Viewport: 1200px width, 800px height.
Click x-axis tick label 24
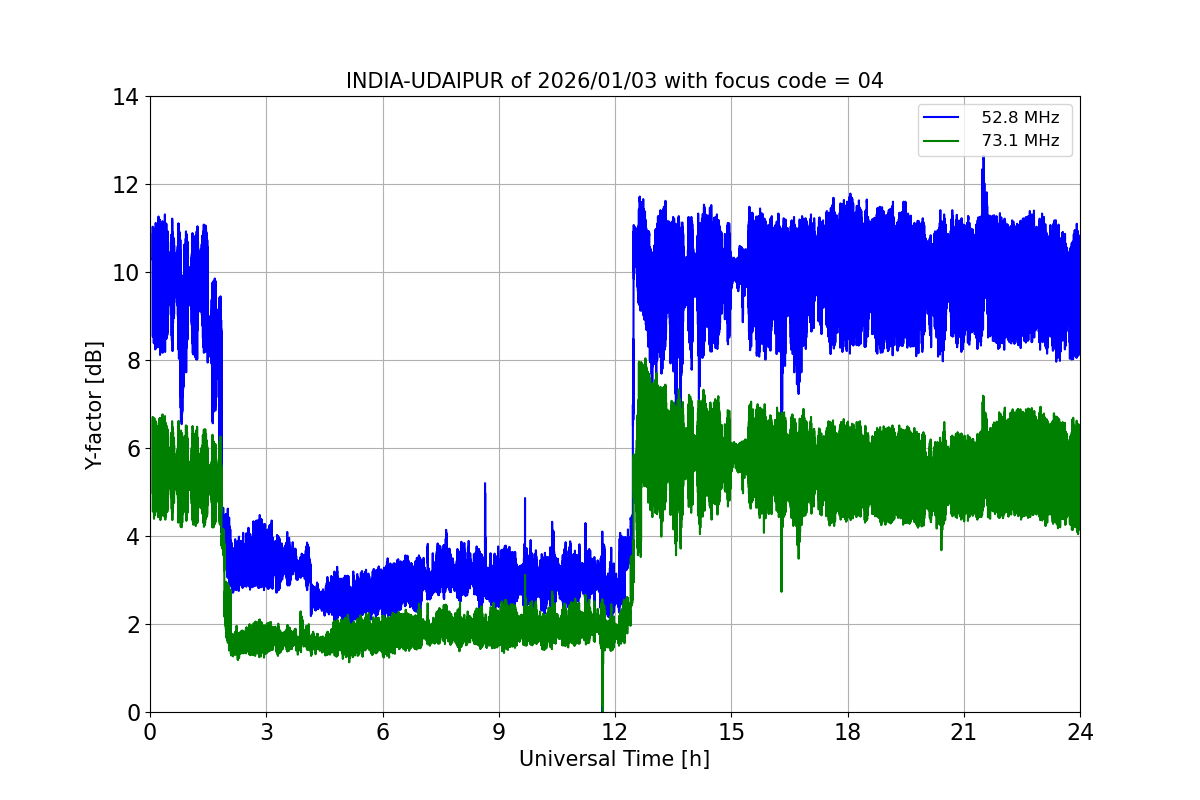pyautogui.click(x=1080, y=732)
